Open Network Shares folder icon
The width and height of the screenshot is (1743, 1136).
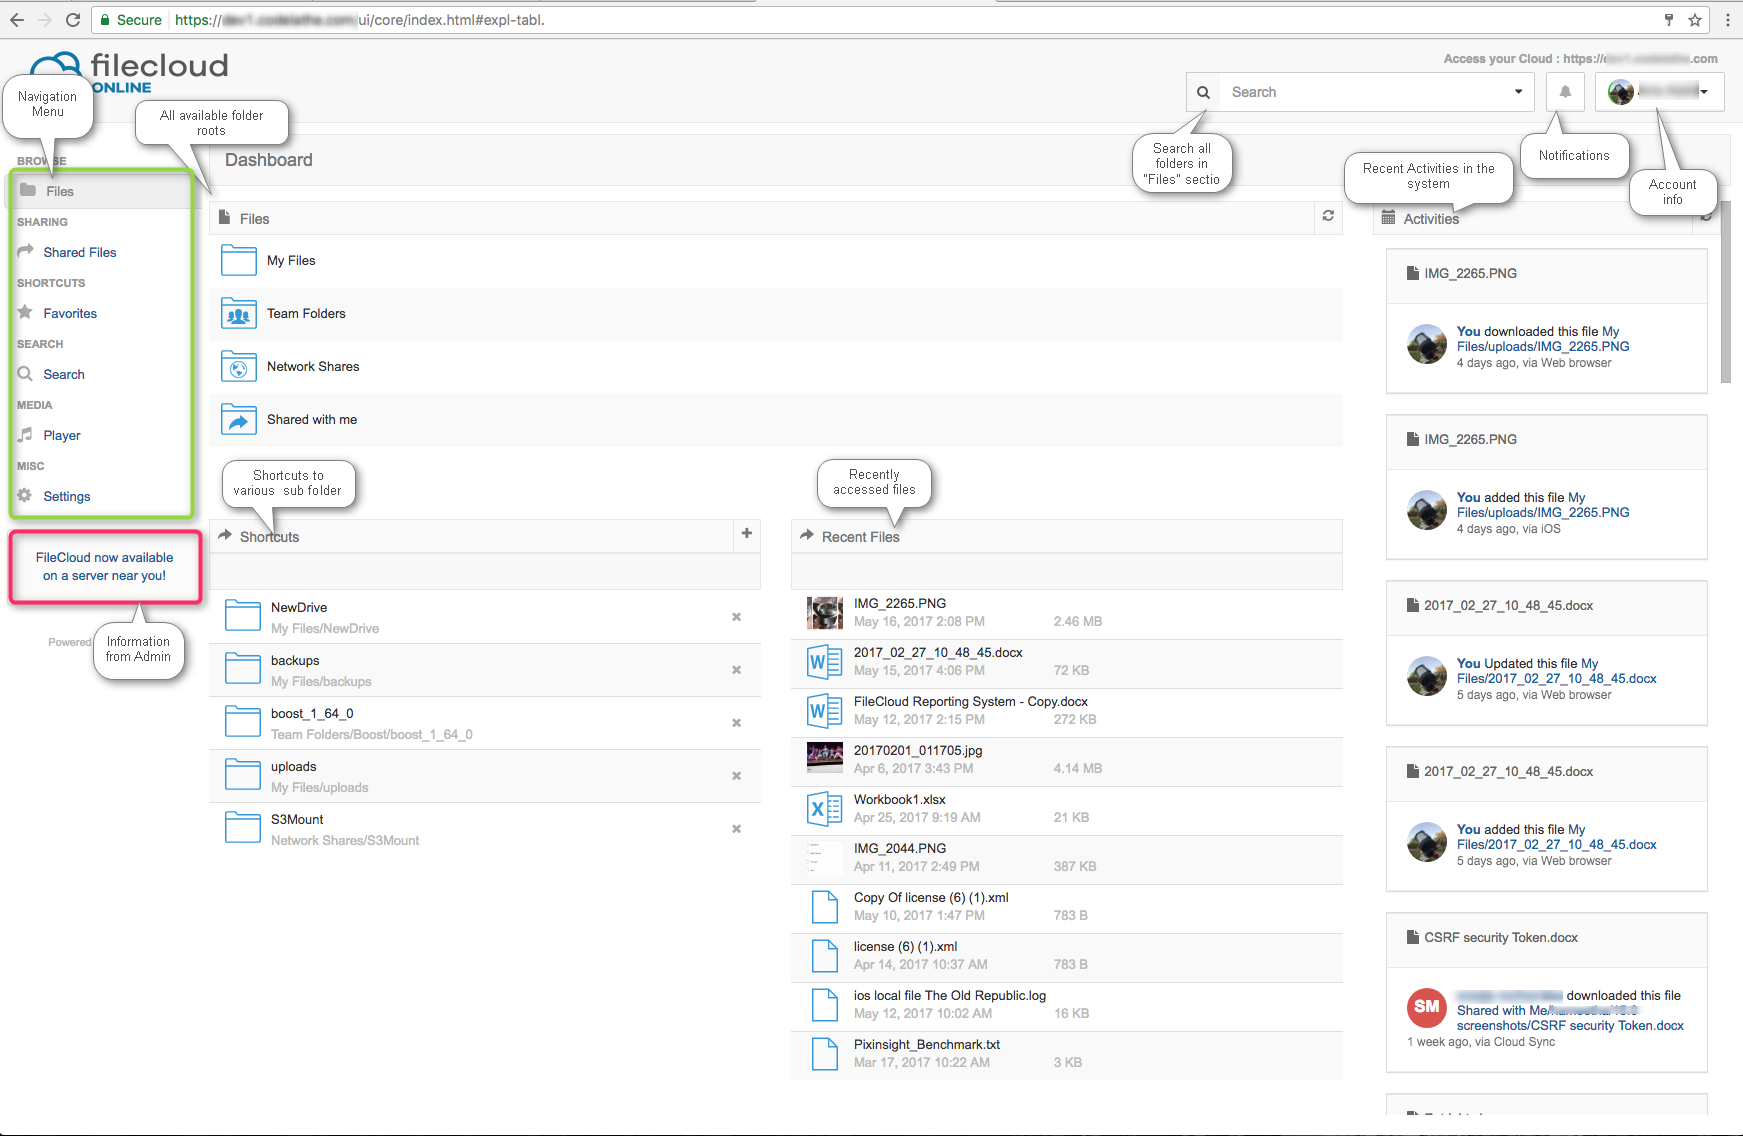pyautogui.click(x=239, y=367)
